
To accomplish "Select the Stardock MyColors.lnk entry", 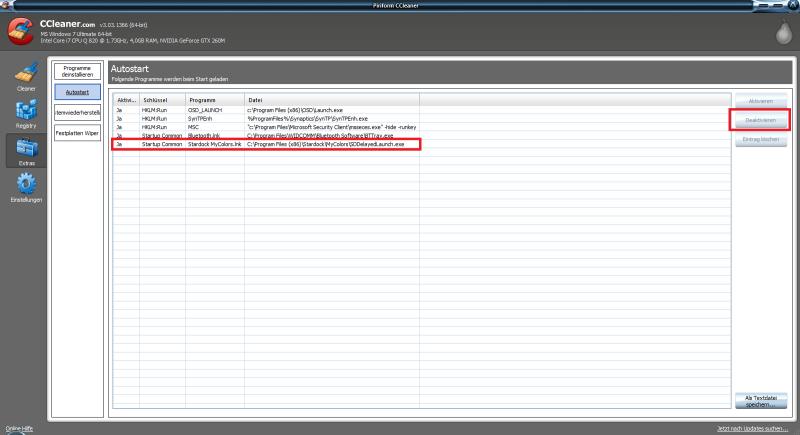I will coord(214,144).
